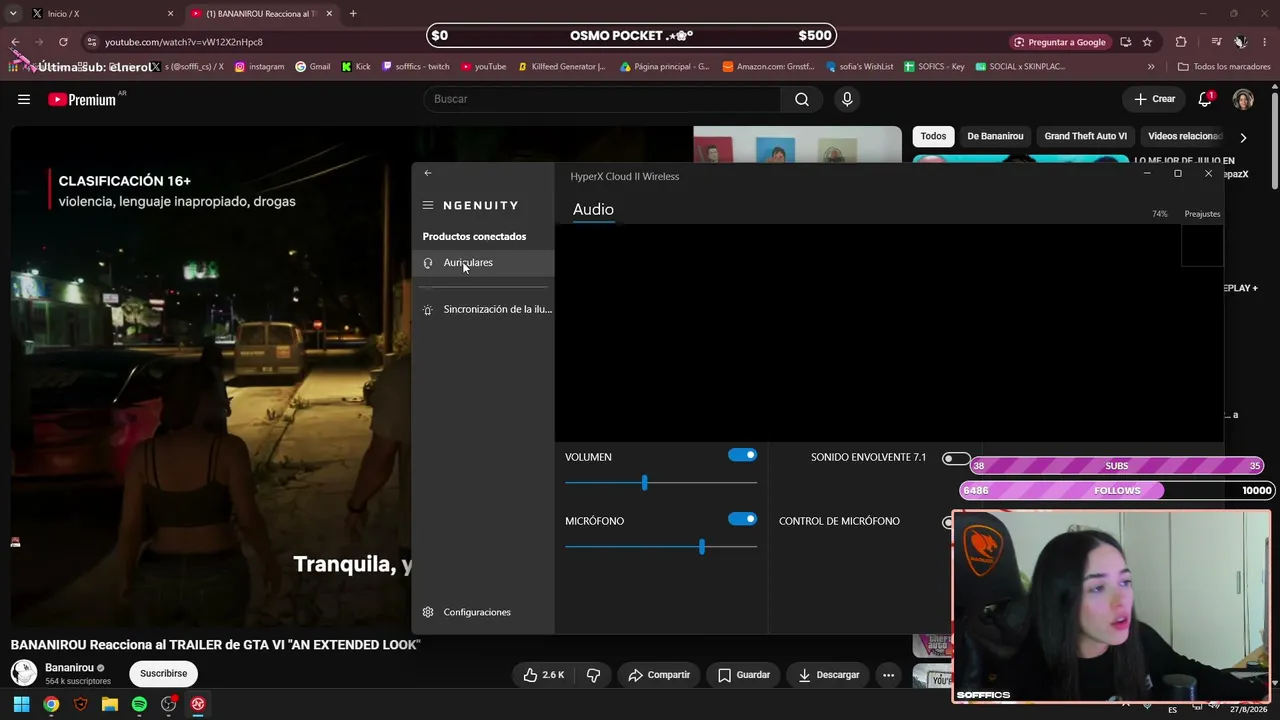The width and height of the screenshot is (1280, 720).
Task: Go back using NGENUITY back arrow
Action: click(428, 173)
